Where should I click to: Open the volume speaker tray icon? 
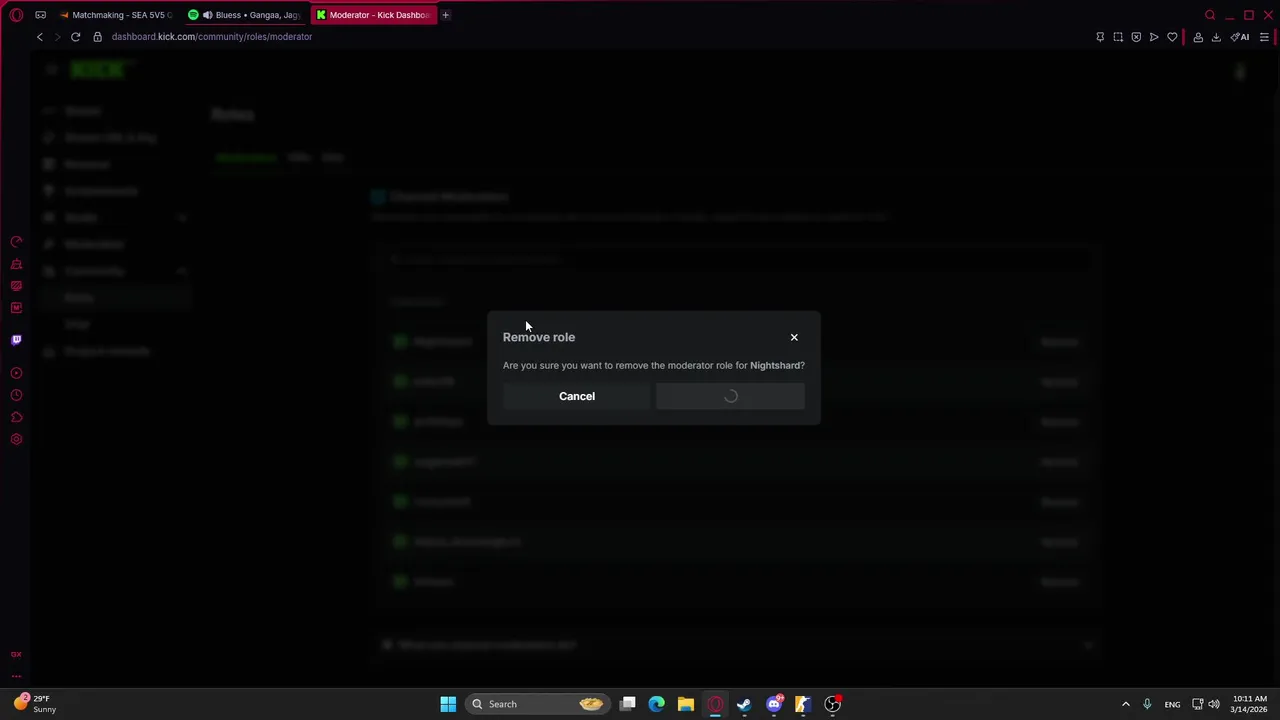pos(1214,704)
